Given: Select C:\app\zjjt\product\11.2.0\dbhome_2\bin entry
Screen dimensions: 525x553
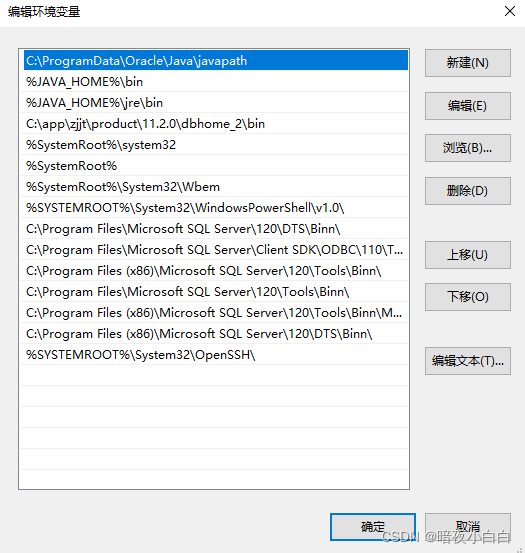Looking at the screenshot, I should [x=214, y=124].
